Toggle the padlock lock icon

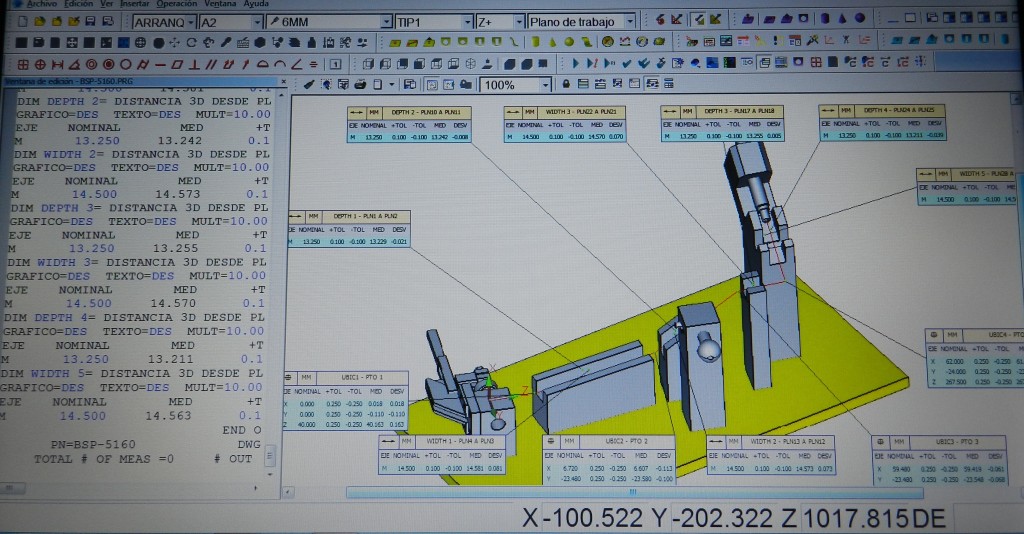pyautogui.click(x=567, y=85)
